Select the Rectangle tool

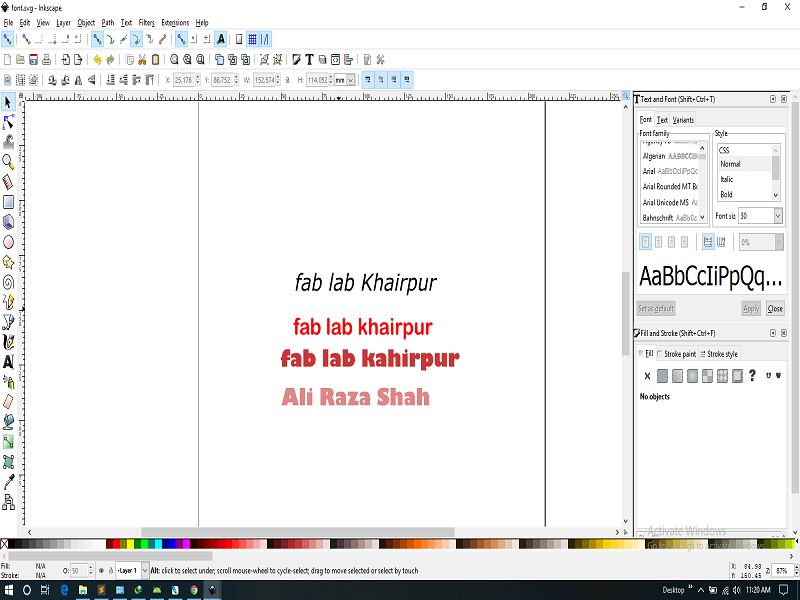[8, 202]
